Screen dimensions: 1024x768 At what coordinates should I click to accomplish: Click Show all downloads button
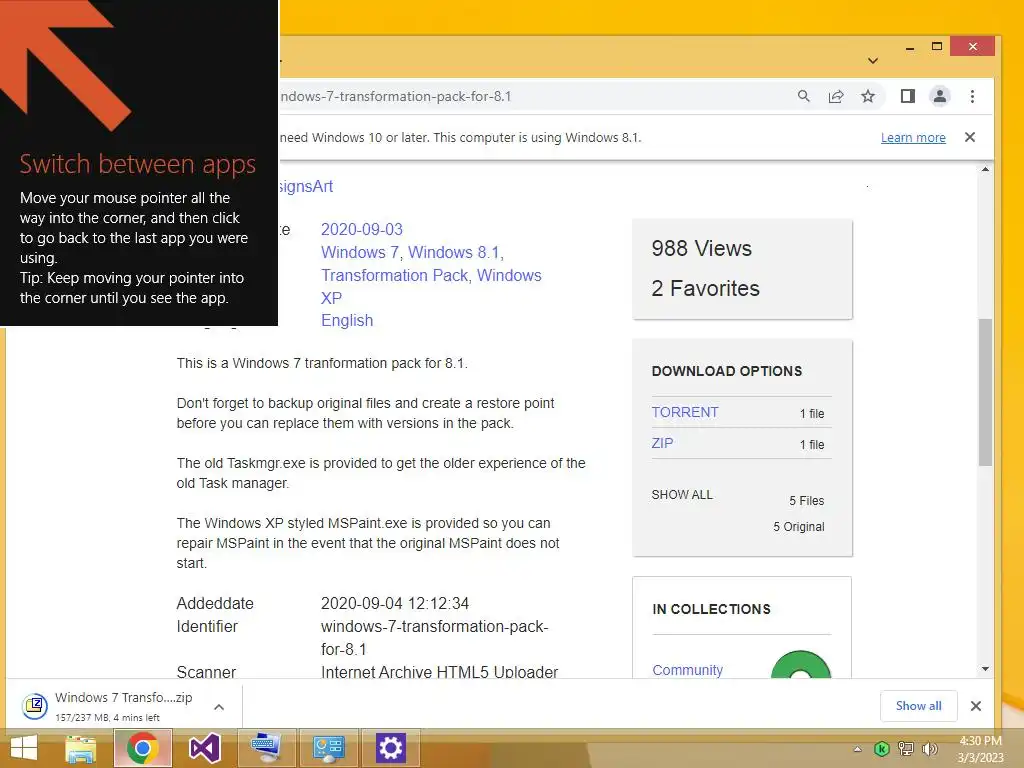(x=918, y=705)
